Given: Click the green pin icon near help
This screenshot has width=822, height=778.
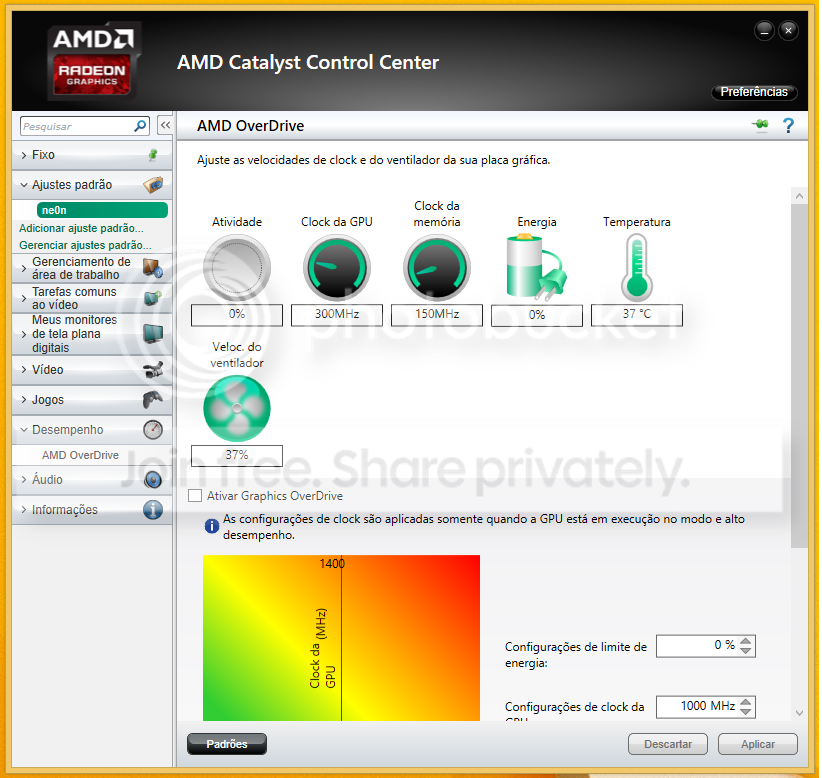Looking at the screenshot, I should (760, 126).
